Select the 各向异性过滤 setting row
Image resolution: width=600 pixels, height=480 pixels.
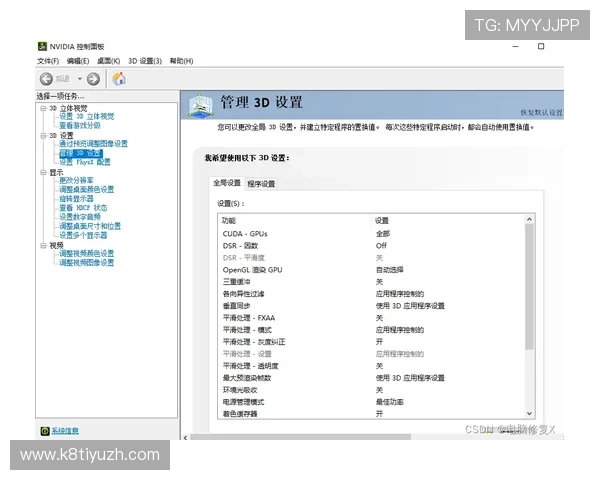point(371,294)
